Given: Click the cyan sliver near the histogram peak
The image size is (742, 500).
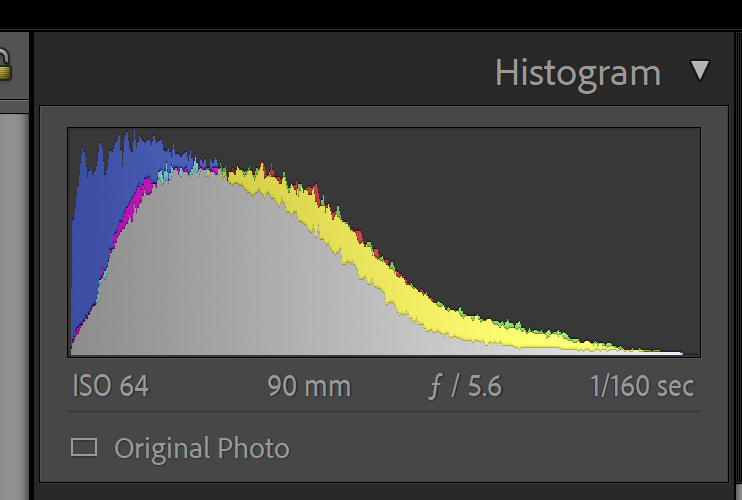Looking at the screenshot, I should (165, 176).
